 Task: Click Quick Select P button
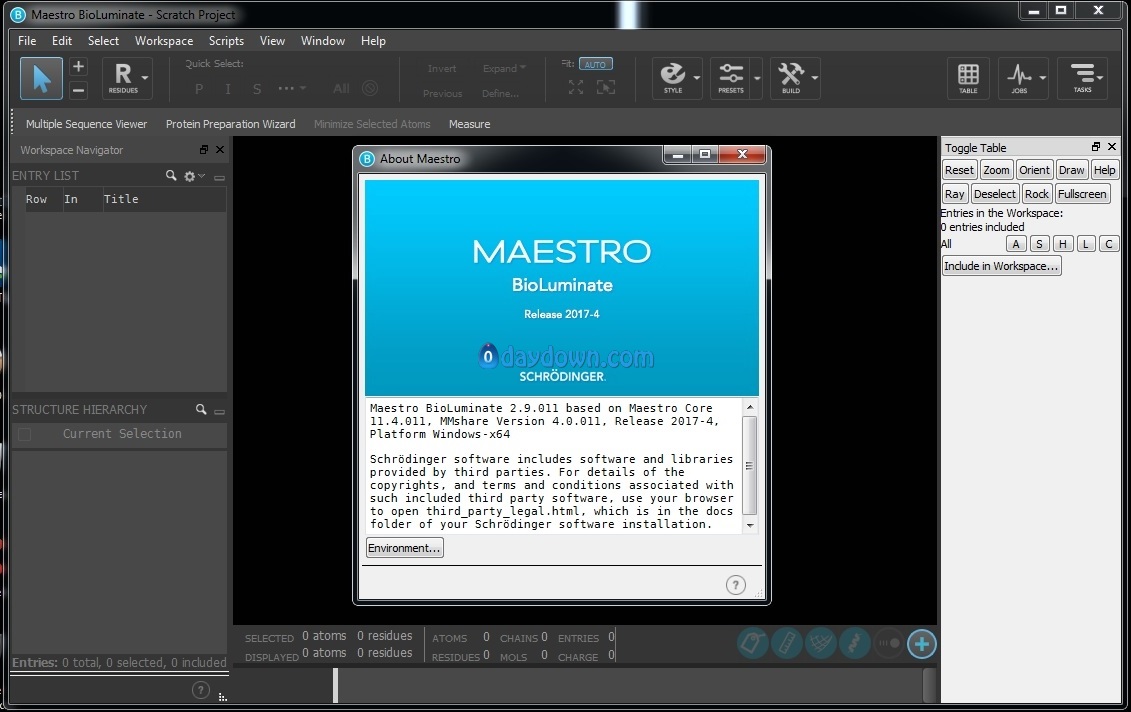pos(199,89)
